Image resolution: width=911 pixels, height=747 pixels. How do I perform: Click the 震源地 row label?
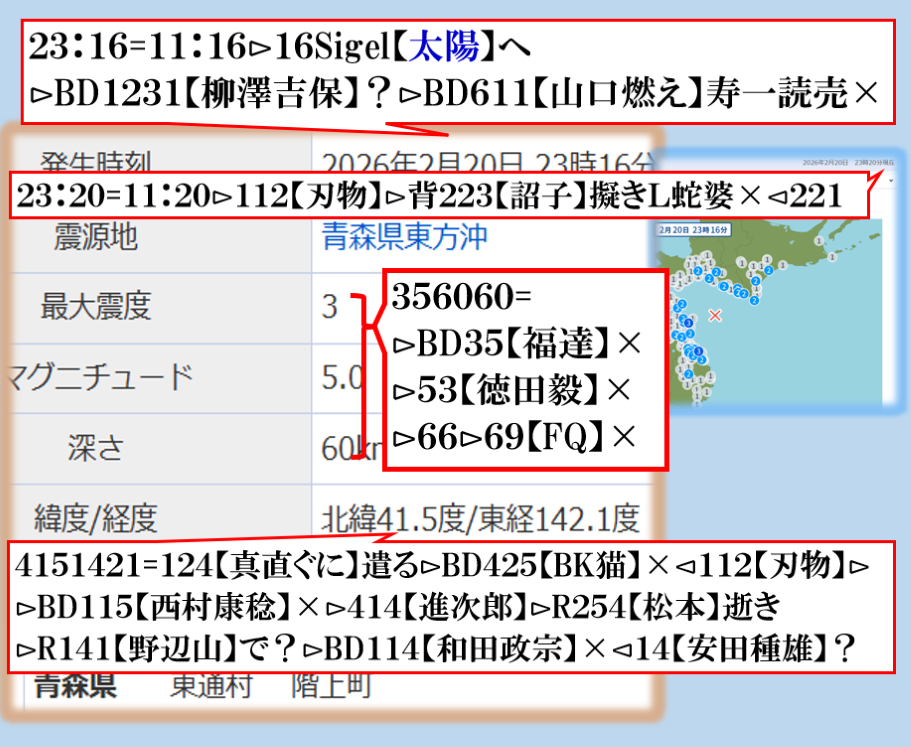(95, 237)
